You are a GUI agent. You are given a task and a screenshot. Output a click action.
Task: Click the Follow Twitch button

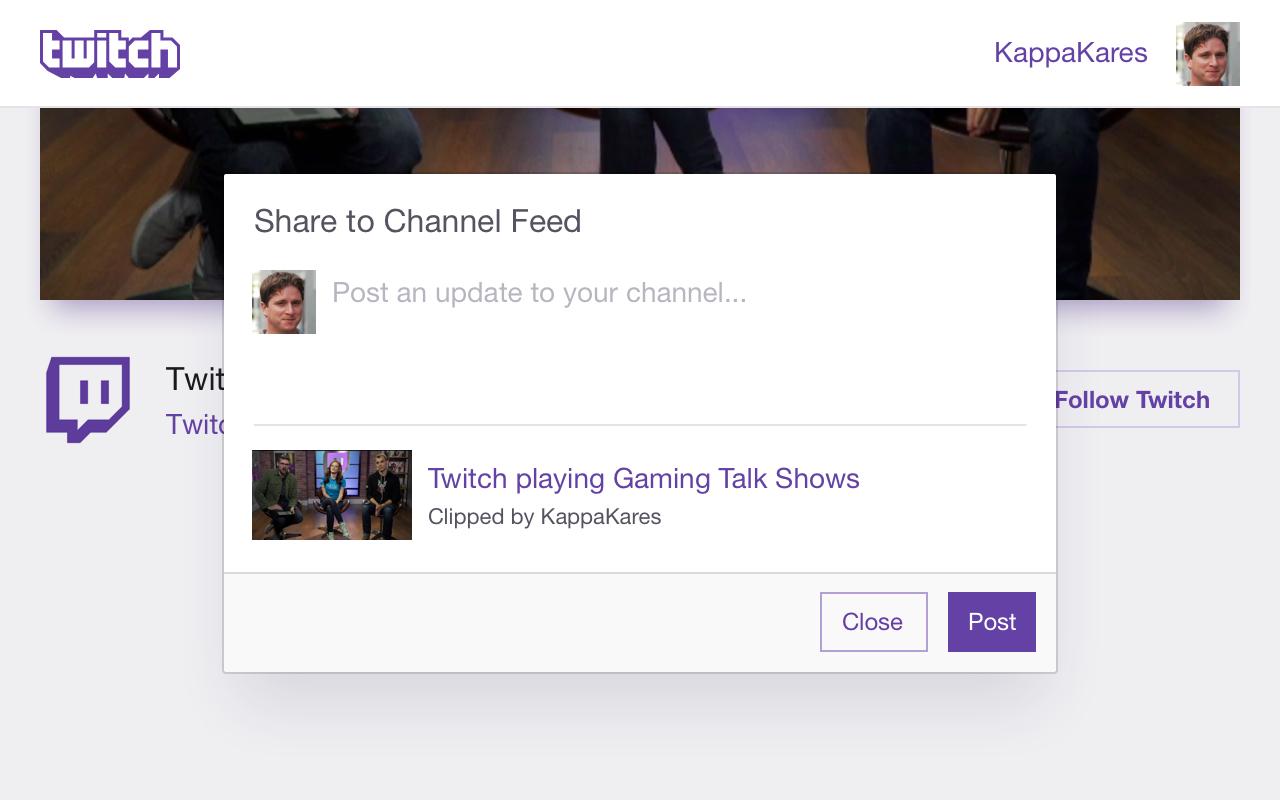(x=1132, y=399)
